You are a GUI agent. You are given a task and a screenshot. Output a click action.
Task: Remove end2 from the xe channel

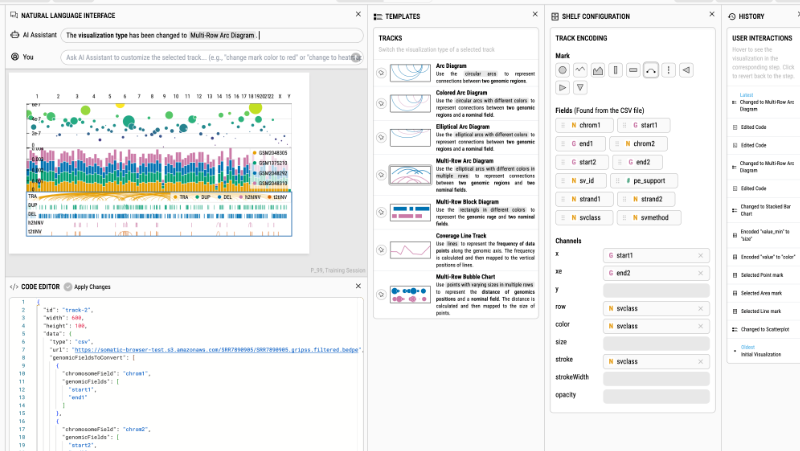(701, 273)
